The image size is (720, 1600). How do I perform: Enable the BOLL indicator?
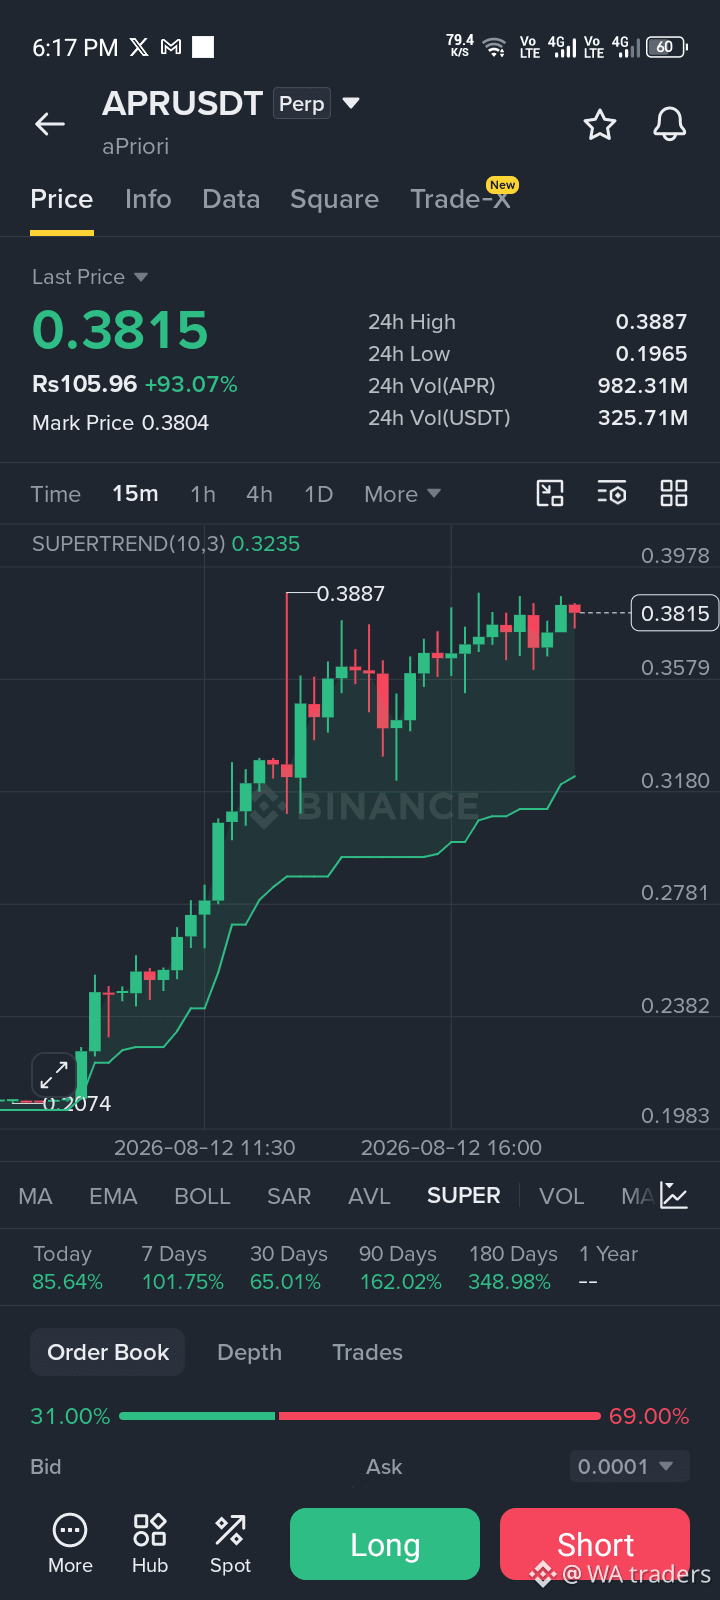click(202, 1196)
